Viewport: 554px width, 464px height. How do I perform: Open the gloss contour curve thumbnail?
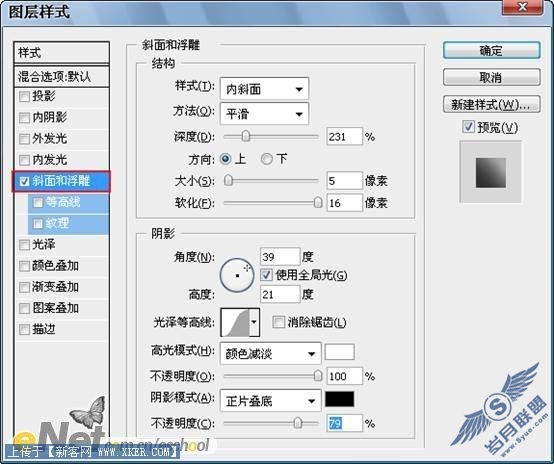[235, 322]
